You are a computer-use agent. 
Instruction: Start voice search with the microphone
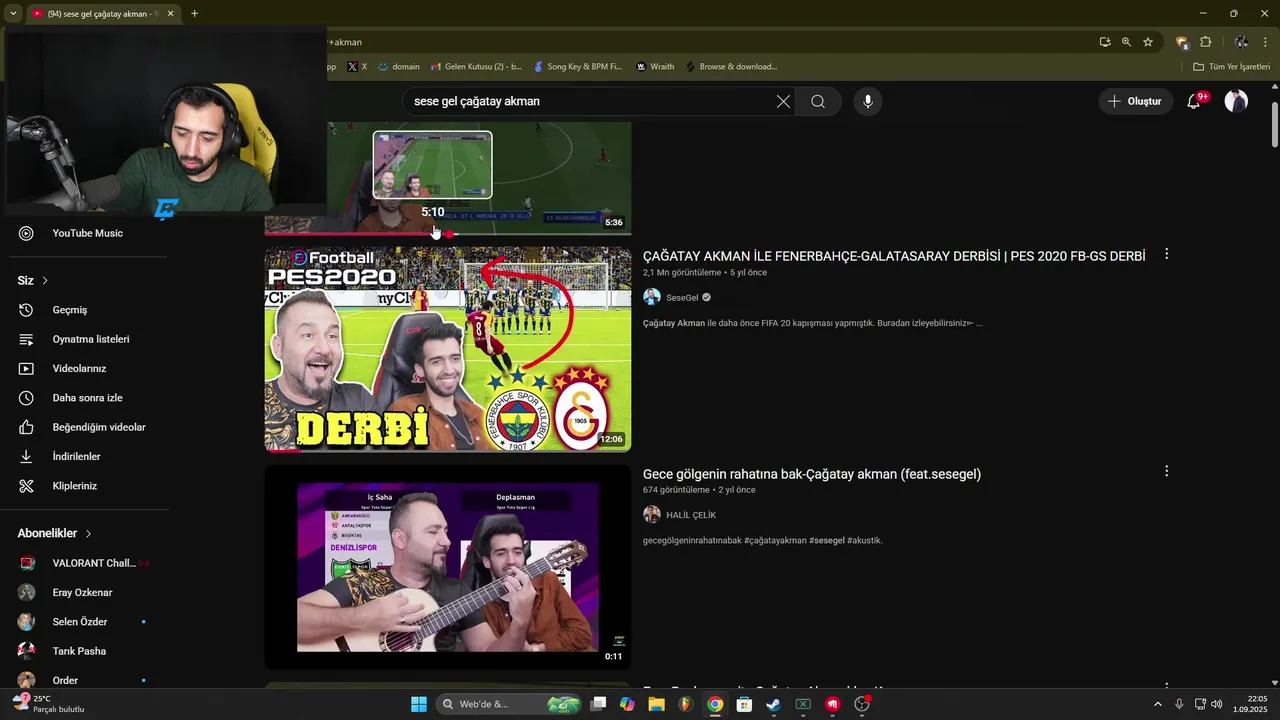pos(868,101)
